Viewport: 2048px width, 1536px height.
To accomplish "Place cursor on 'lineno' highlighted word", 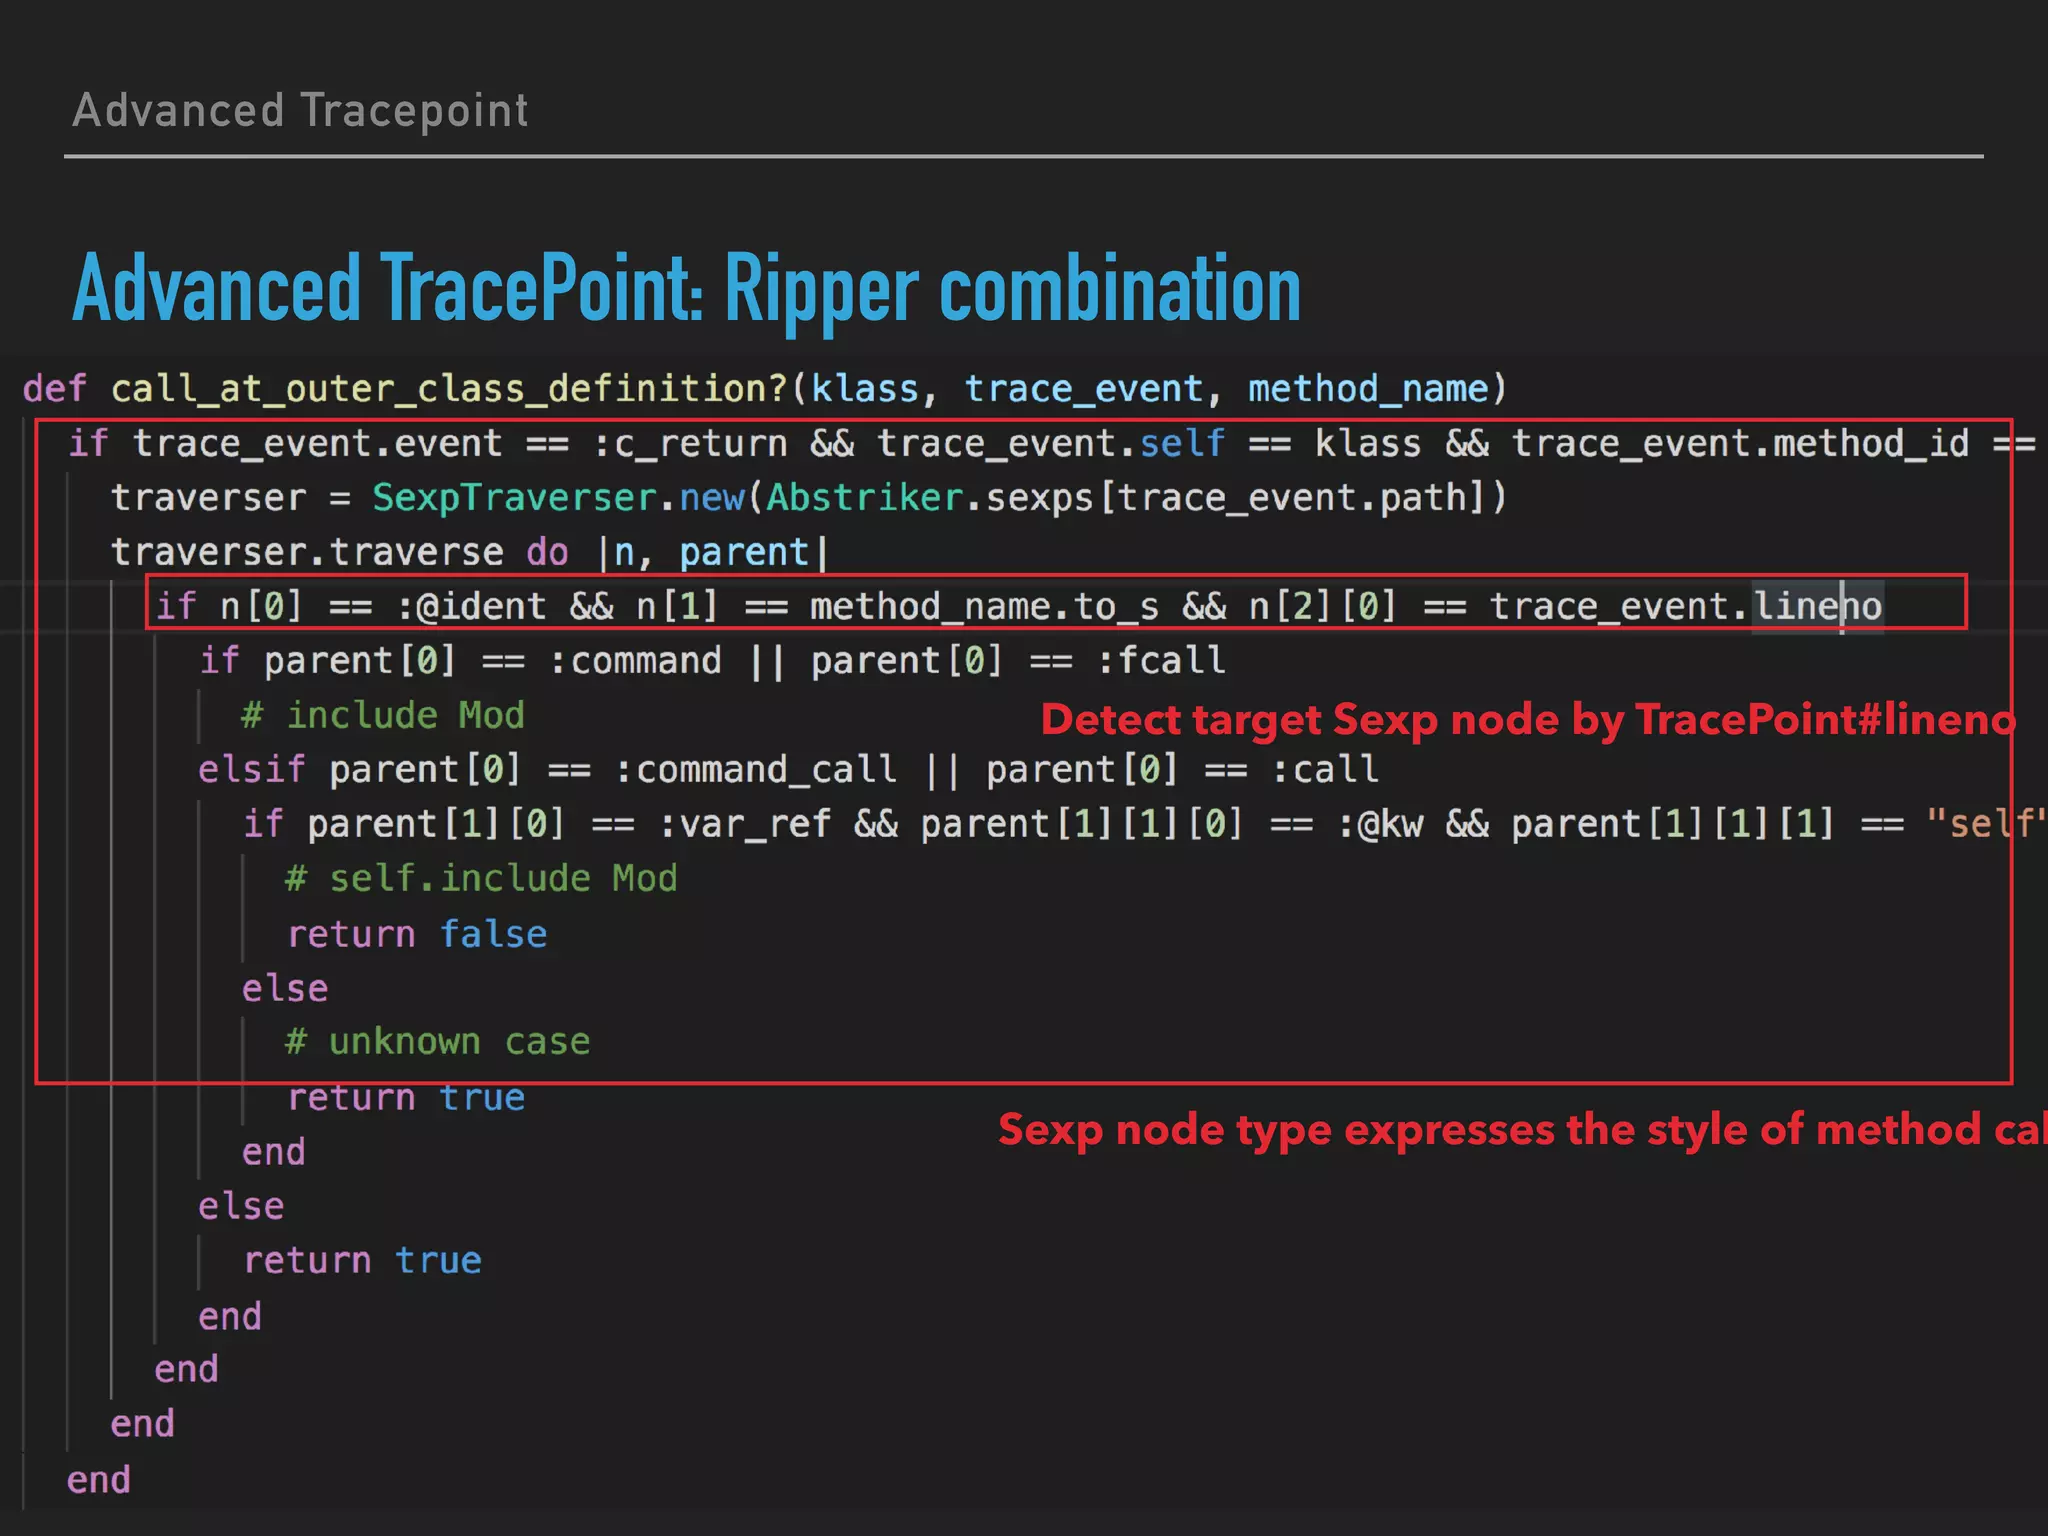I will point(1817,607).
